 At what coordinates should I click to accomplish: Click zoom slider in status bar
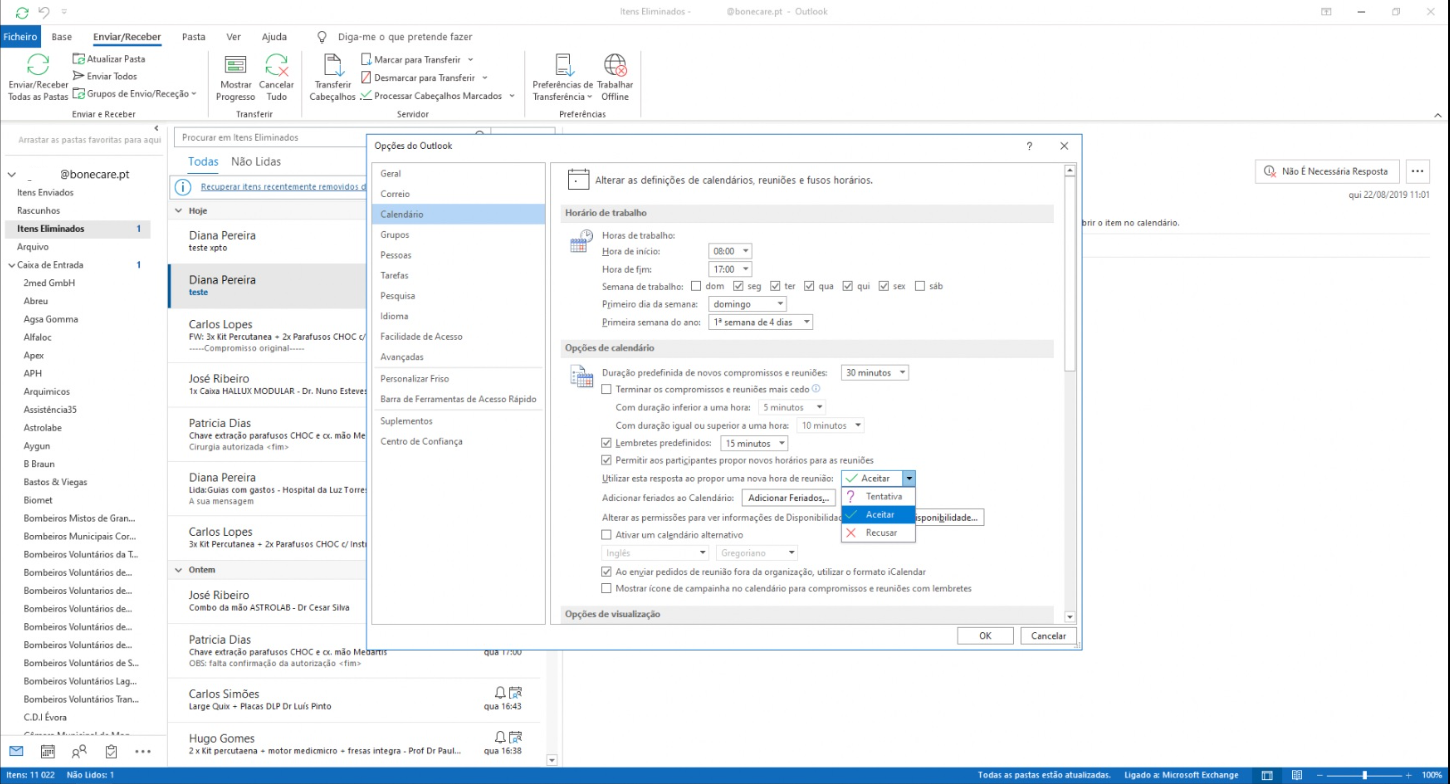pyautogui.click(x=1365, y=775)
